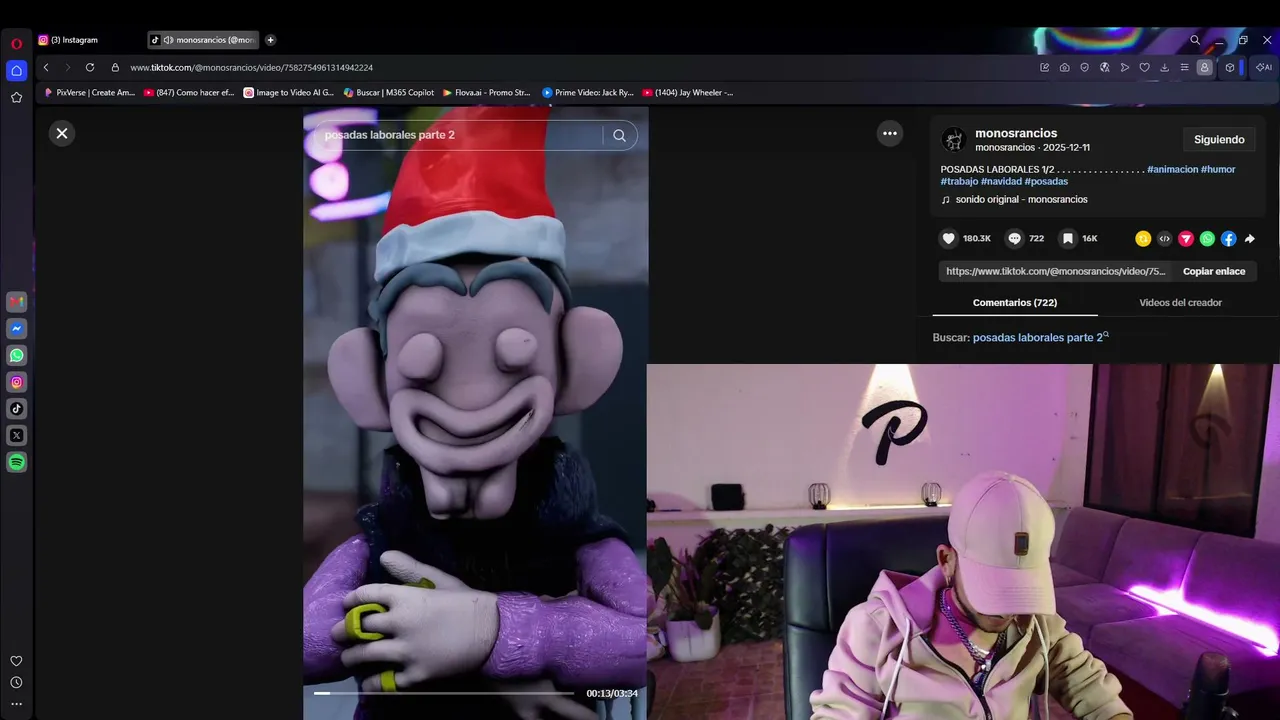
Task: Save video with the bookmark icon
Action: [x=1068, y=238]
